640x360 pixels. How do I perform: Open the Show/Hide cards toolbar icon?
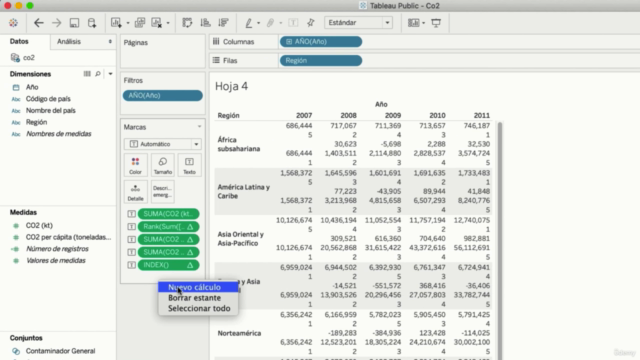click(x=413, y=23)
